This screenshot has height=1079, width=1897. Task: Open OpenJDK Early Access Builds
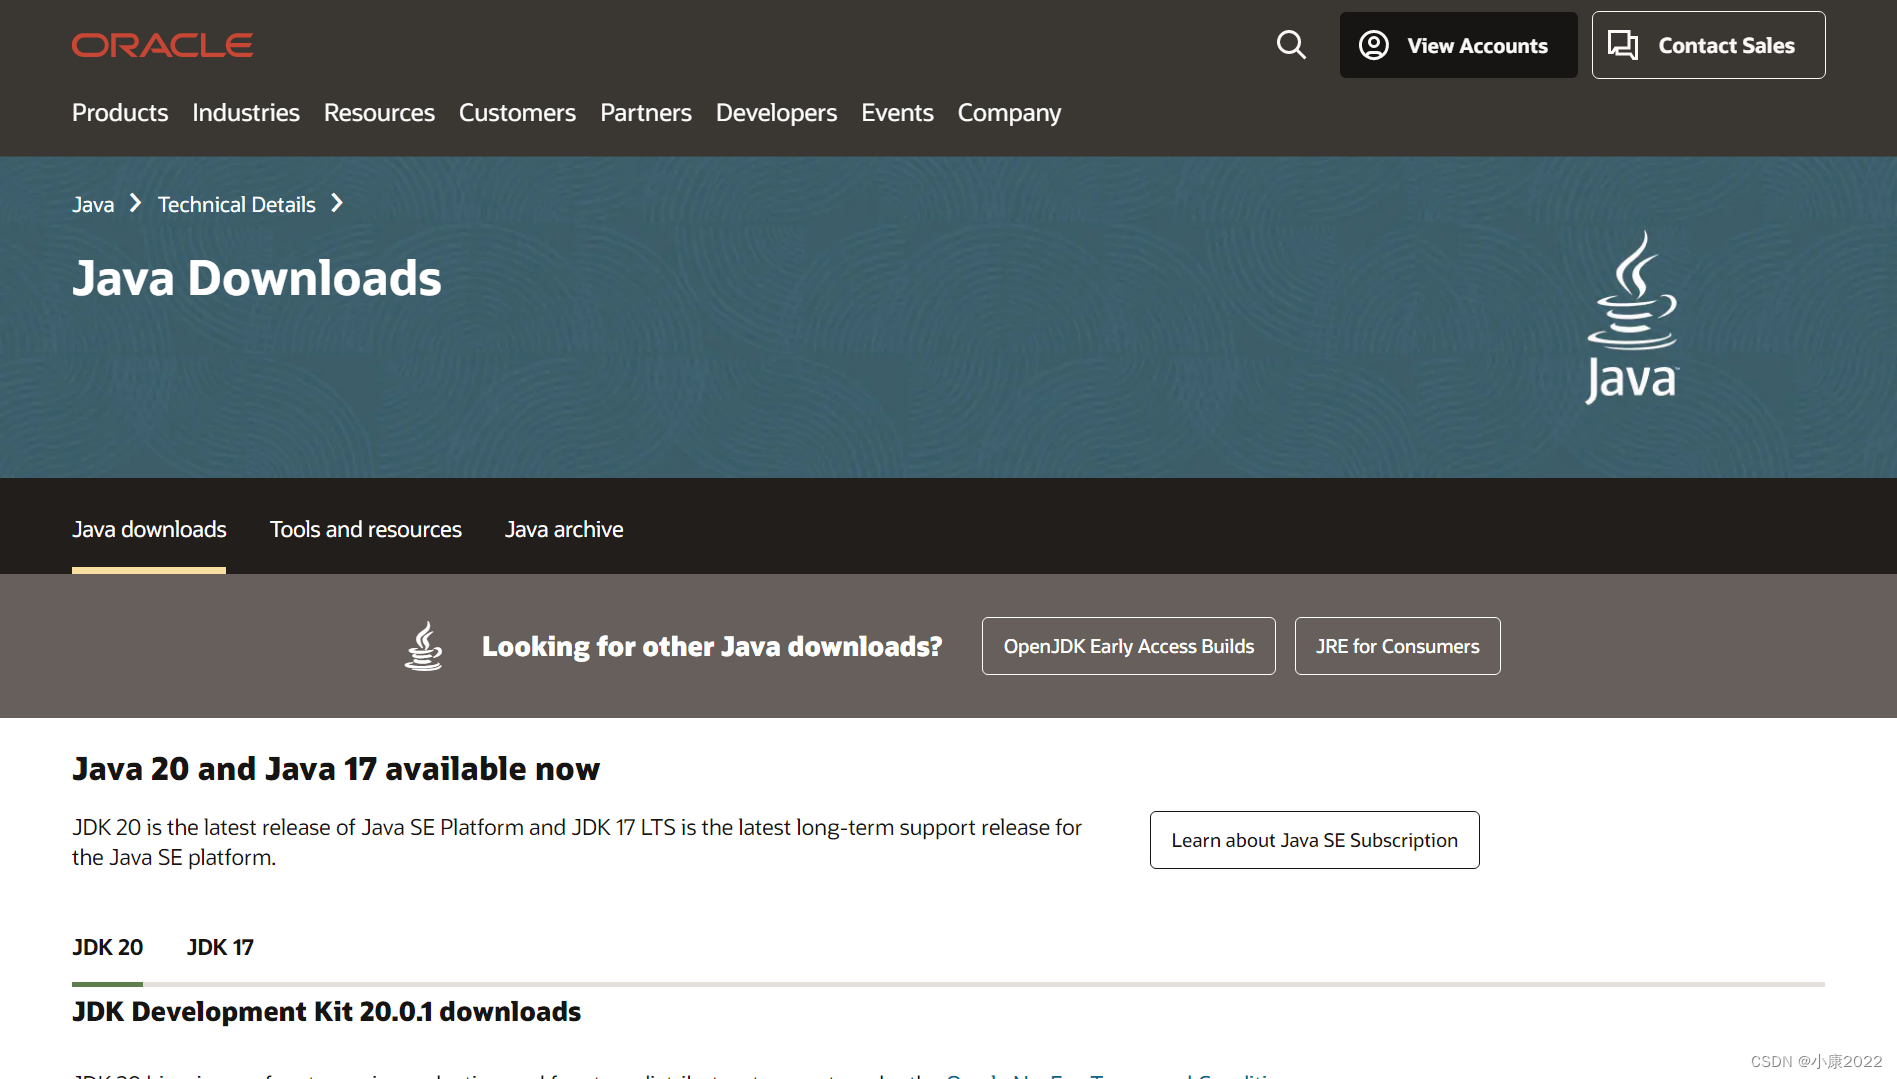point(1129,646)
